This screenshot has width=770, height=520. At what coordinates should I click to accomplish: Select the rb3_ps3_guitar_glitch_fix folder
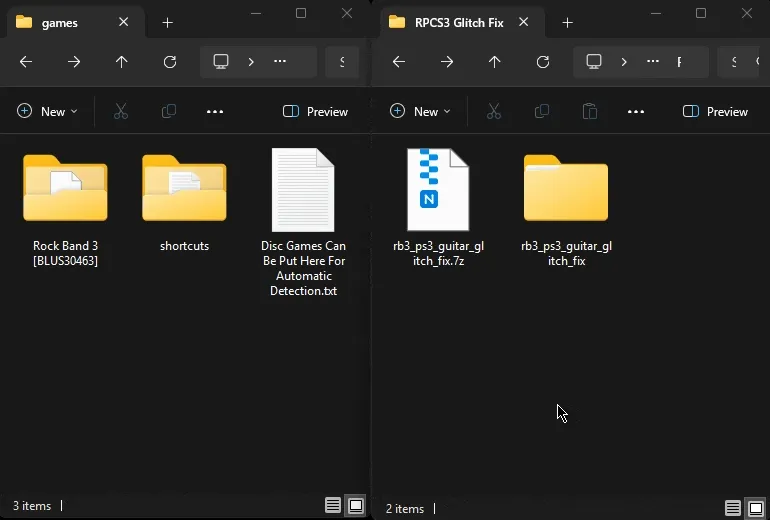coord(566,210)
